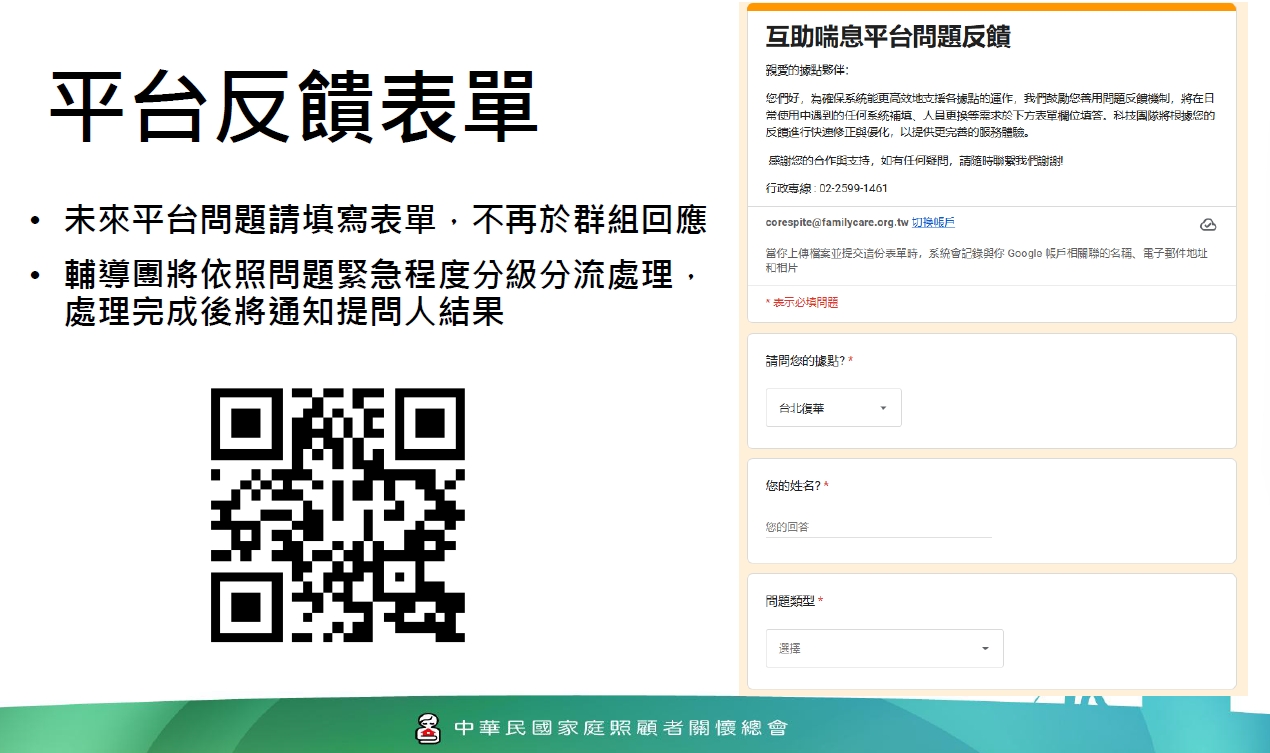
Task: Open the 問題類型 選擇 dropdown
Action: (x=884, y=649)
